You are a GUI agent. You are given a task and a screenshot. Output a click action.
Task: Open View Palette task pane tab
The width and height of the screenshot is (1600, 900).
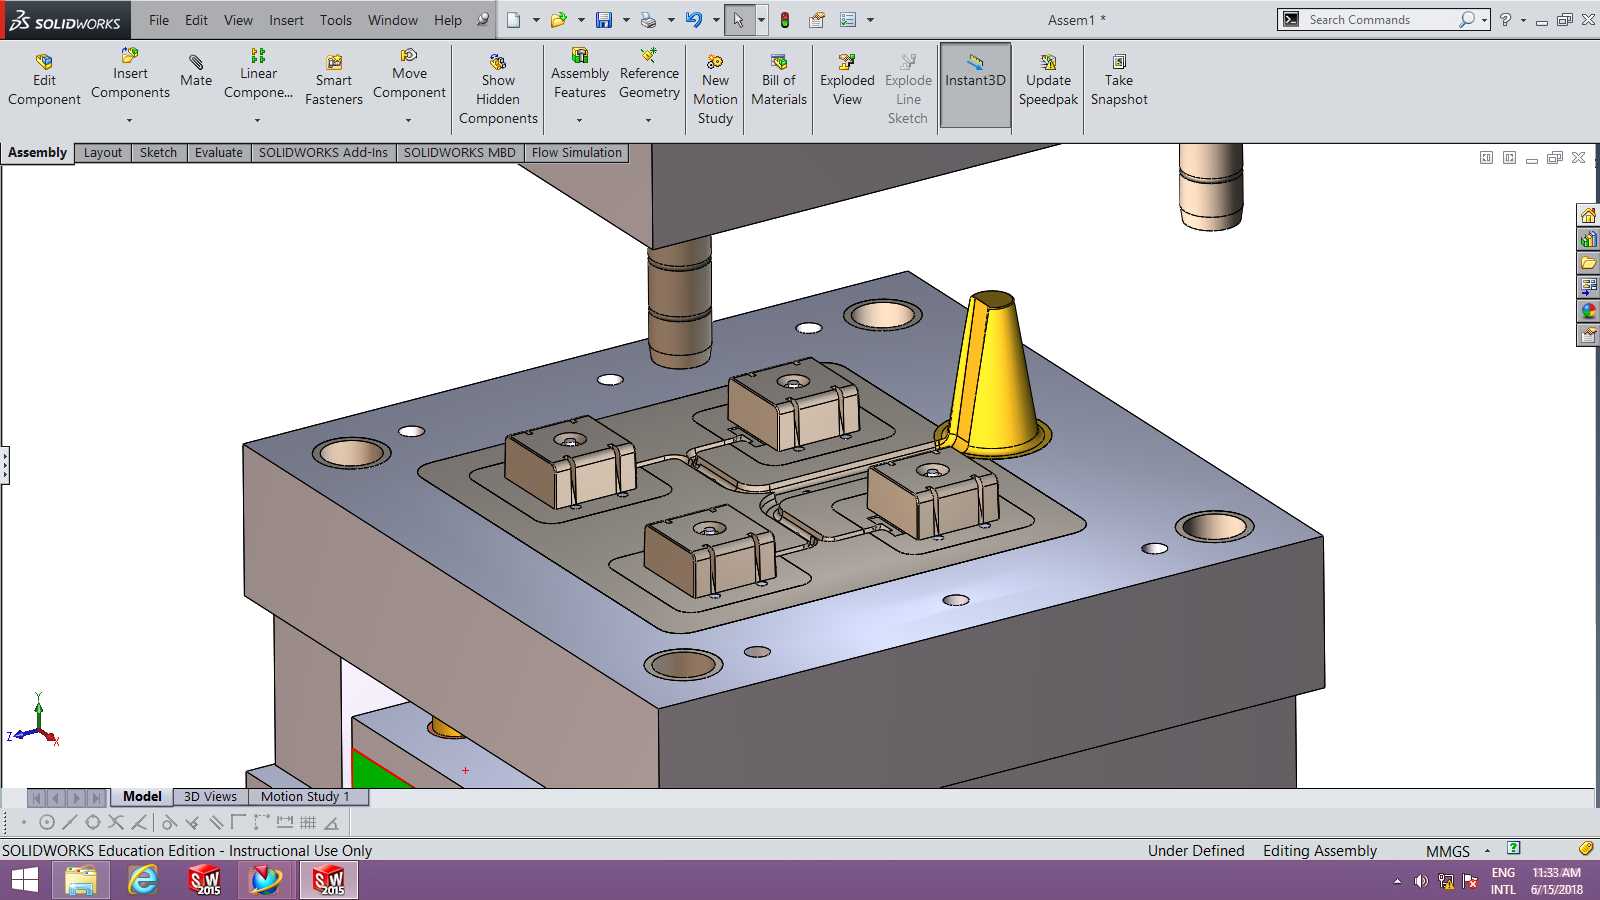pos(1588,287)
